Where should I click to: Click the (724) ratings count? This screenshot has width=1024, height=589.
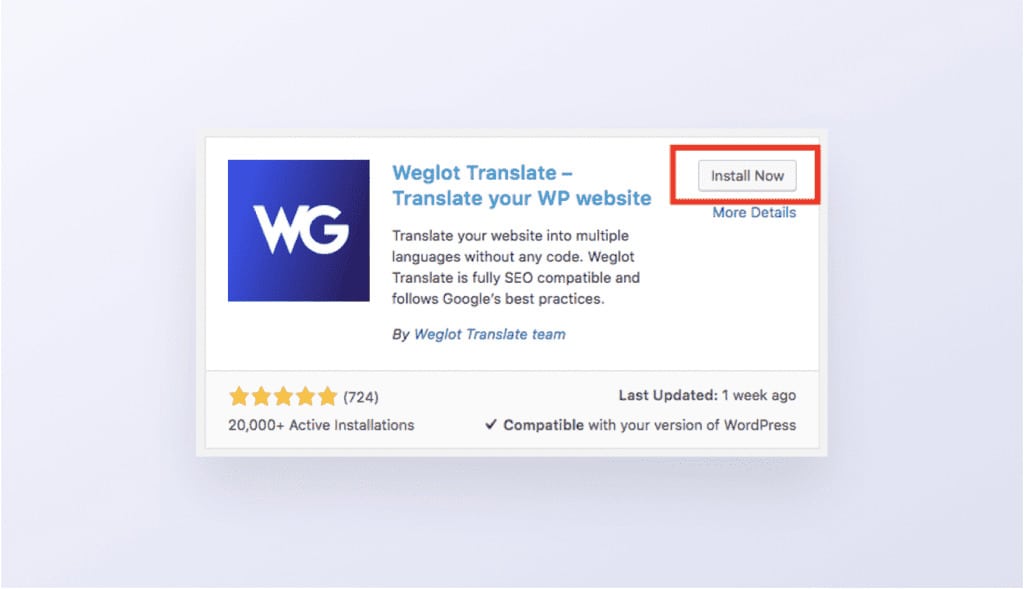pyautogui.click(x=361, y=397)
